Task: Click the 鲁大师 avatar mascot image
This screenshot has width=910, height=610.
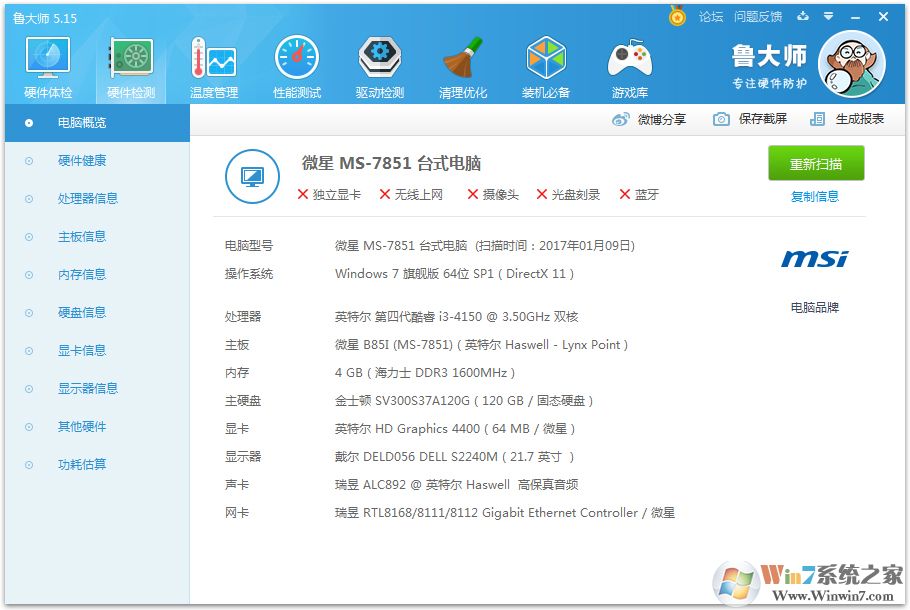Action: coord(851,64)
